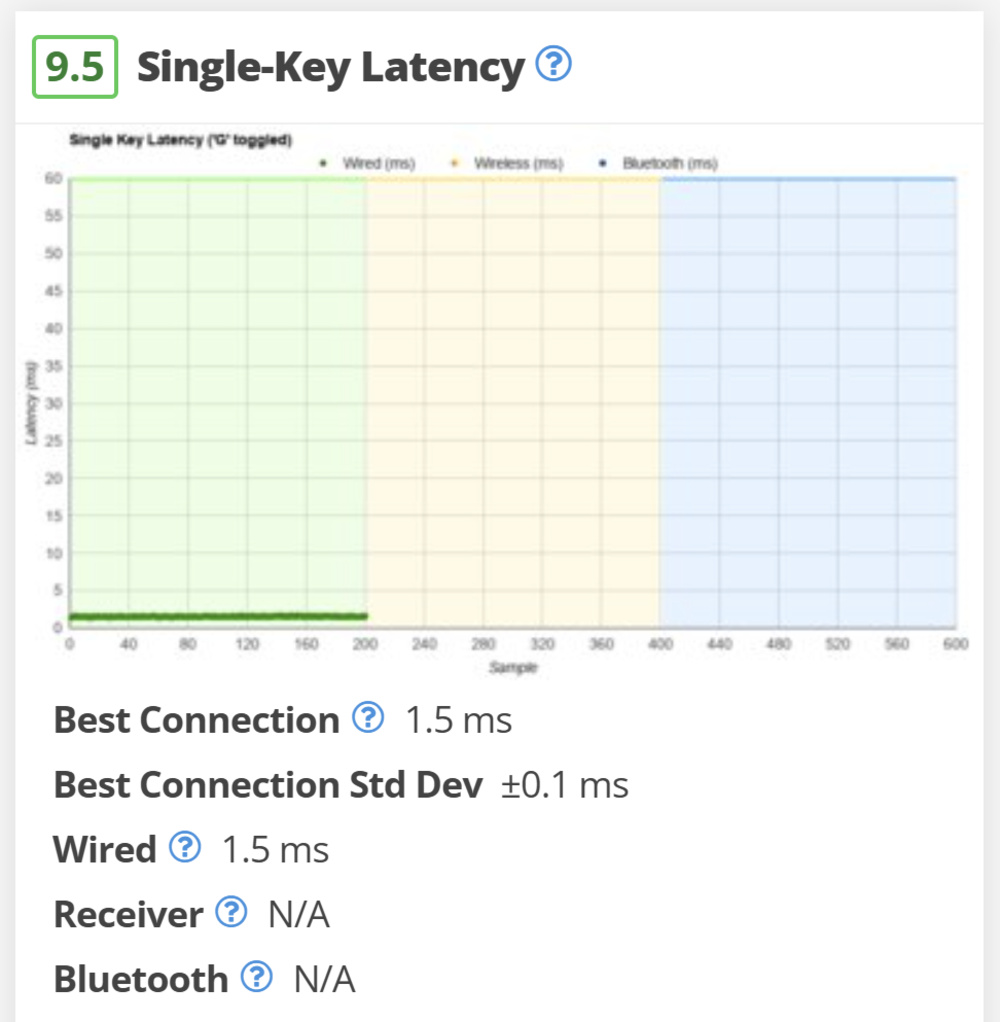The height and width of the screenshot is (1022, 1000).
Task: Click the Receiver help icon
Action: [x=230, y=912]
